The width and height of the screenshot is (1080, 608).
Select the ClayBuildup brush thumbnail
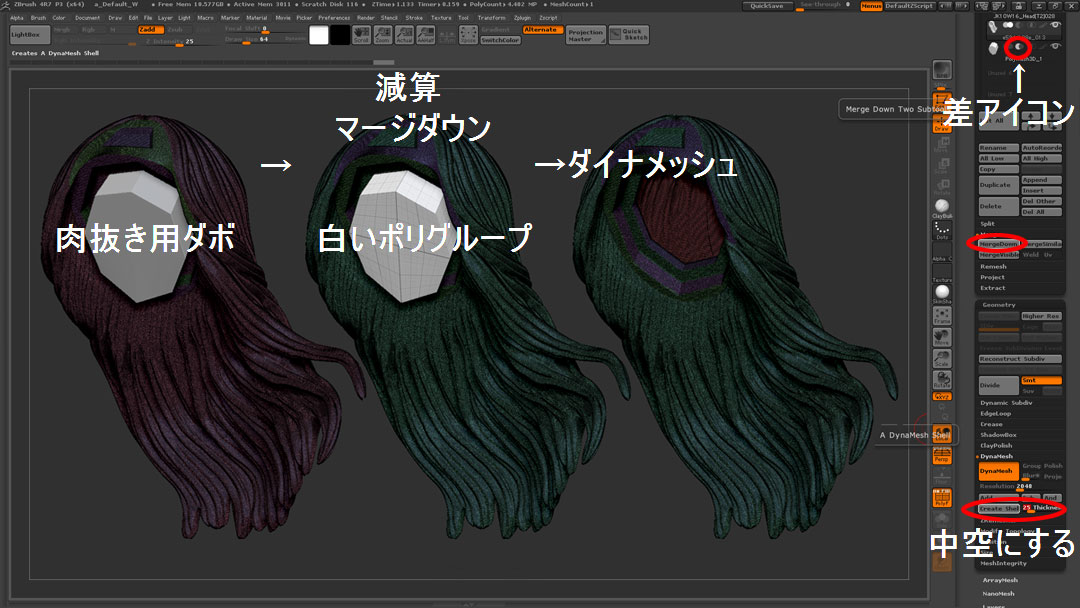tap(942, 207)
